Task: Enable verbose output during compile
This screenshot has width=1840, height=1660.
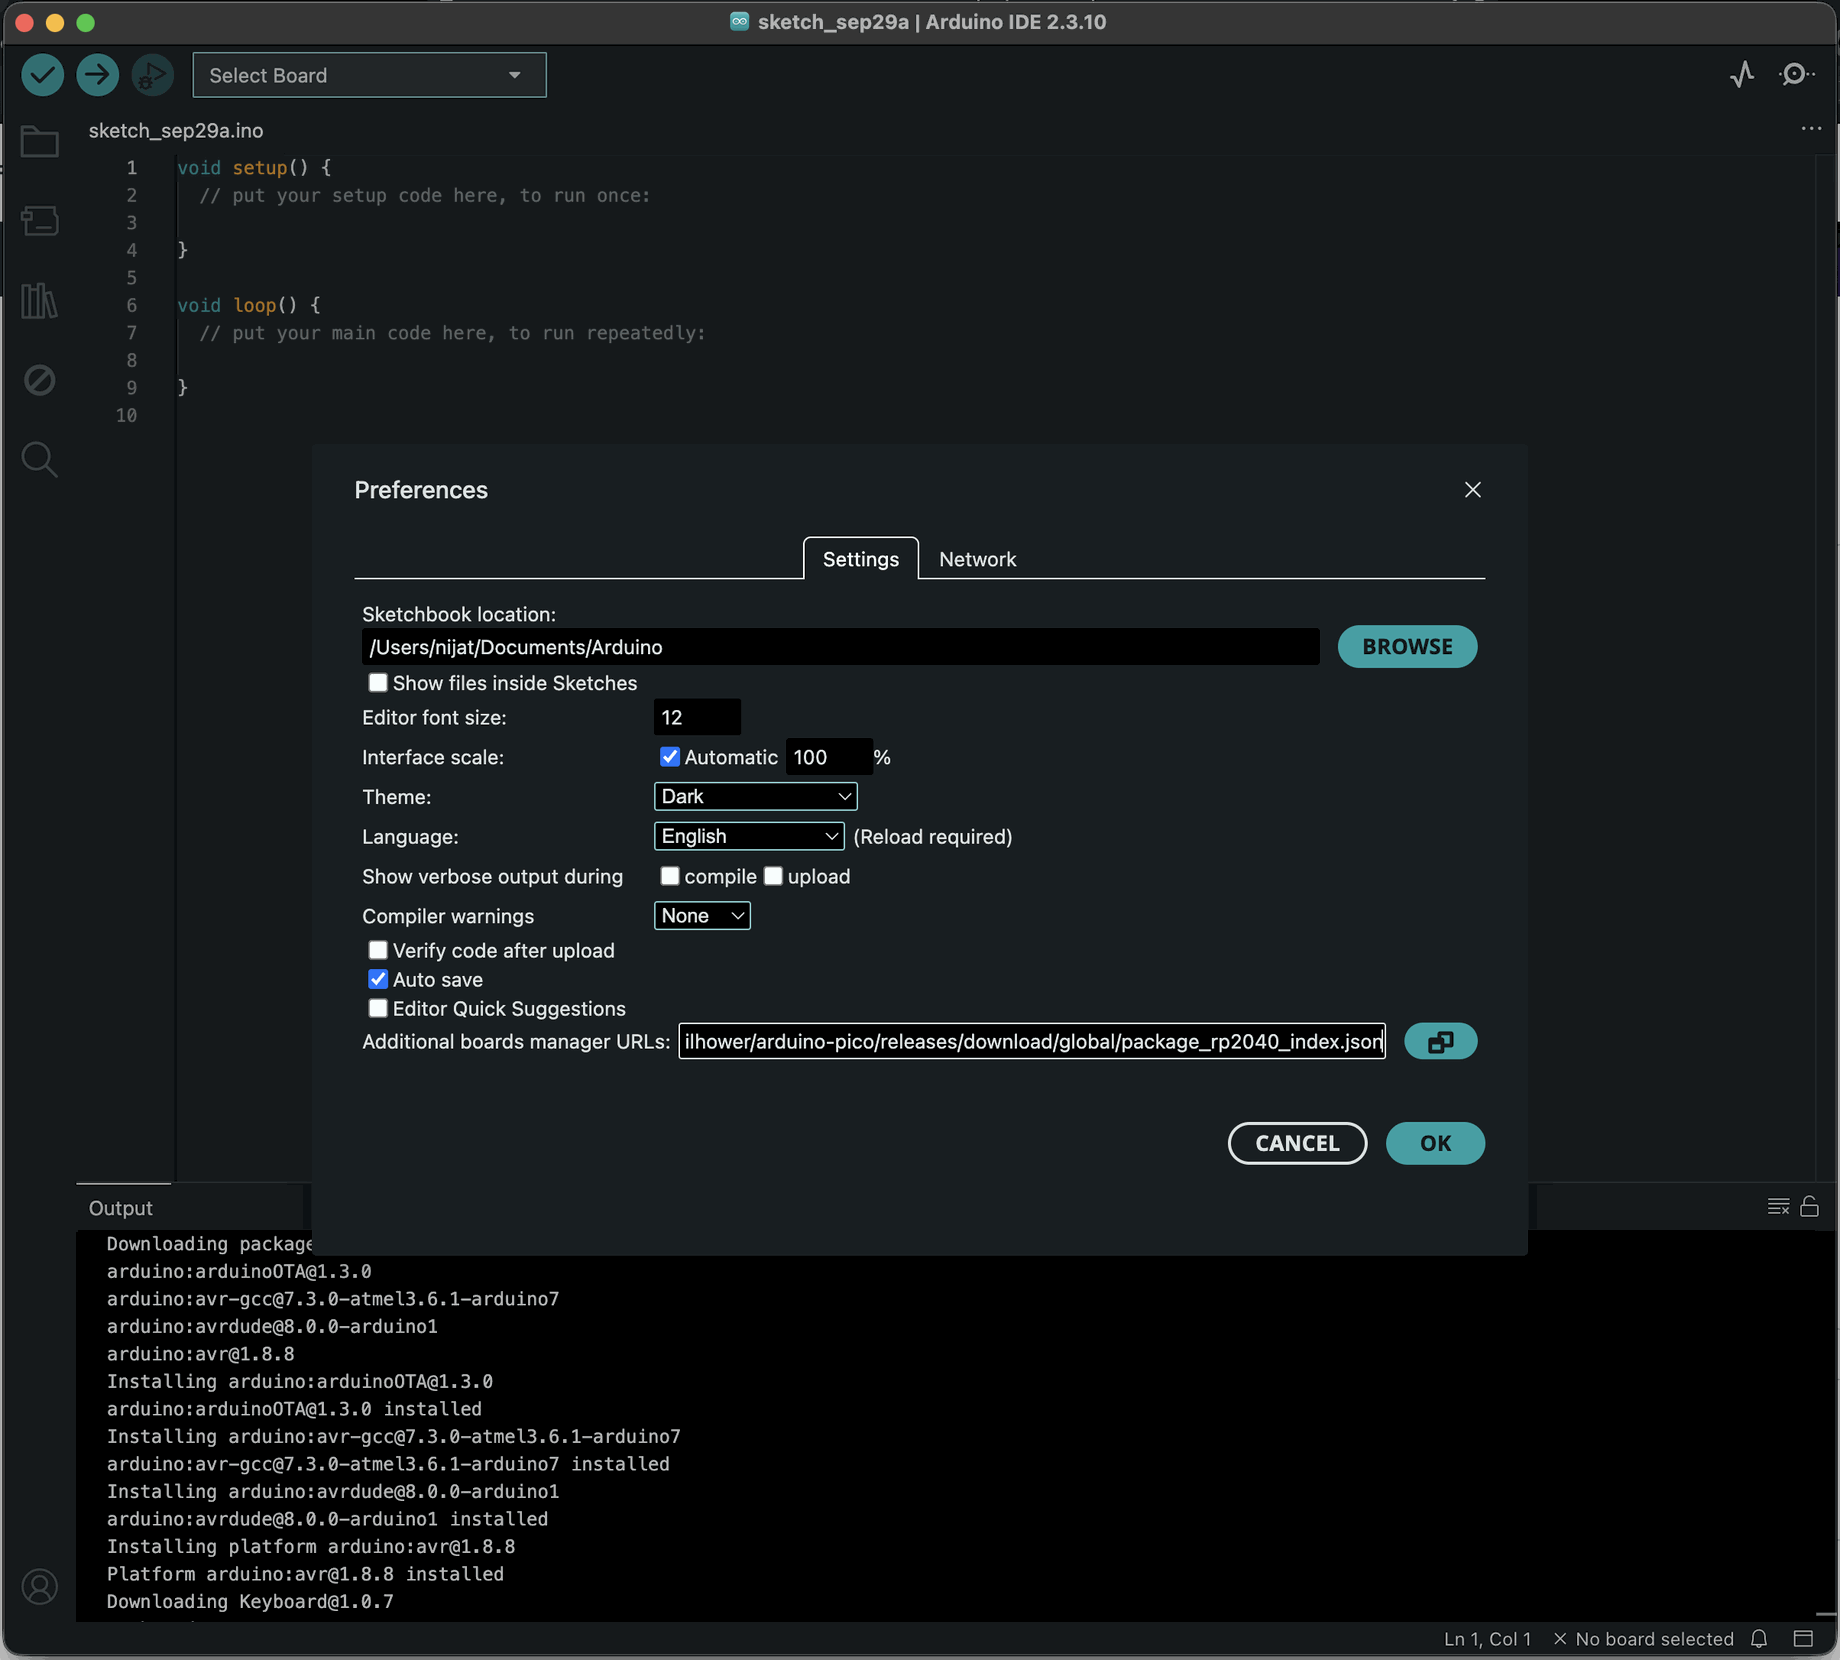Action: [670, 876]
